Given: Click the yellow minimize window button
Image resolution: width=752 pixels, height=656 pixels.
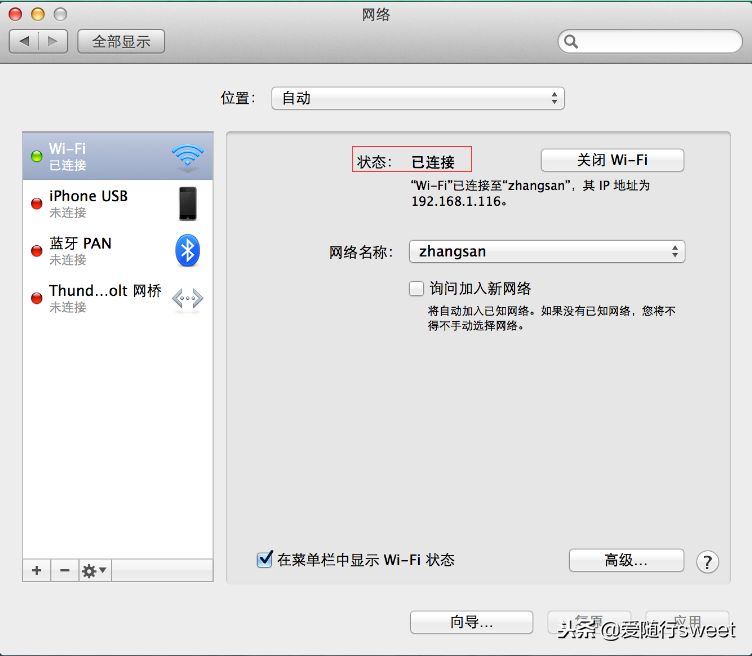Looking at the screenshot, I should [38, 14].
